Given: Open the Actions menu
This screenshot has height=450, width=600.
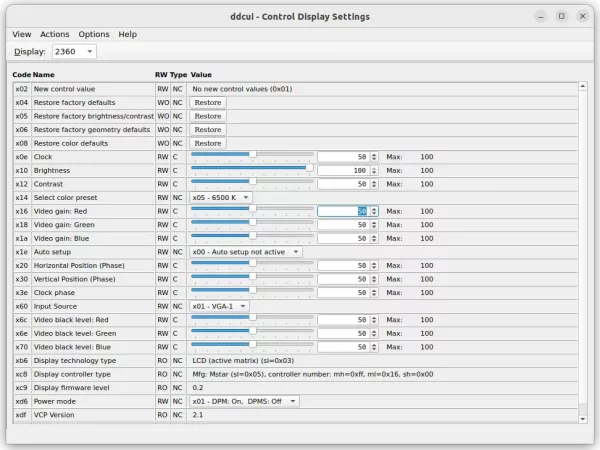Looking at the screenshot, I should pyautogui.click(x=55, y=34).
